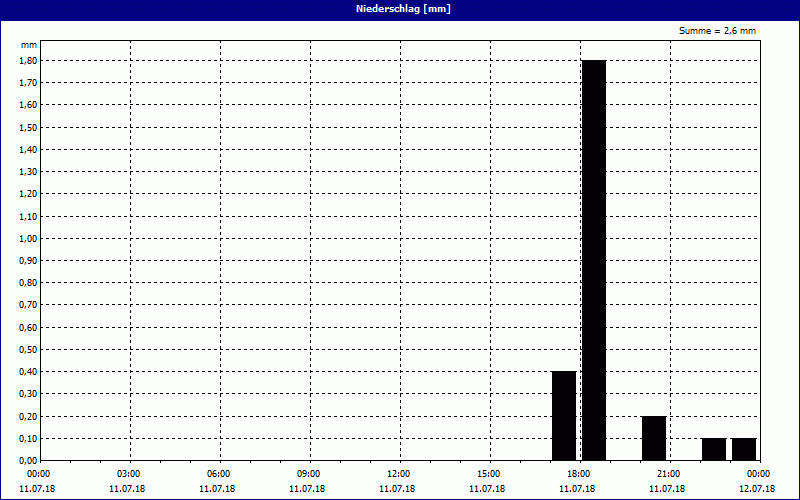Click the first of the two 0,10 mm bars
This screenshot has width=800, height=500.
[714, 449]
